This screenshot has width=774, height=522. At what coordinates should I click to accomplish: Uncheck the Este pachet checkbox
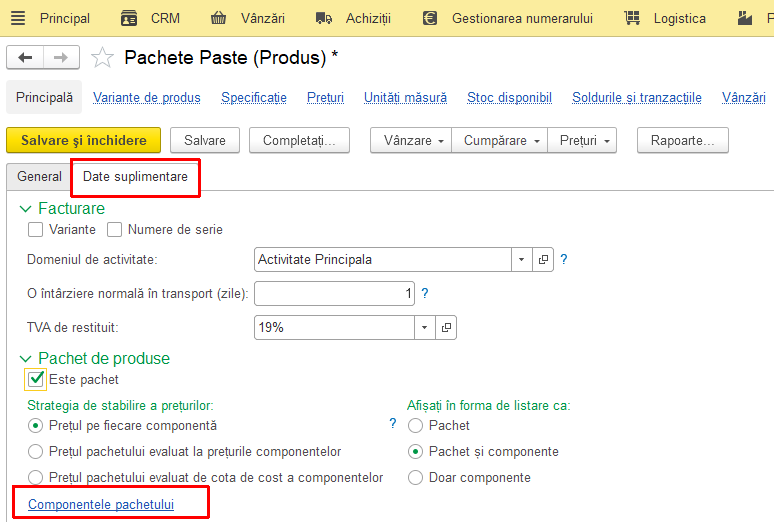pyautogui.click(x=36, y=379)
